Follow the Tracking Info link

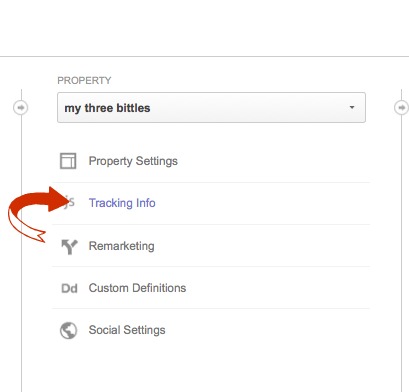tap(122, 203)
